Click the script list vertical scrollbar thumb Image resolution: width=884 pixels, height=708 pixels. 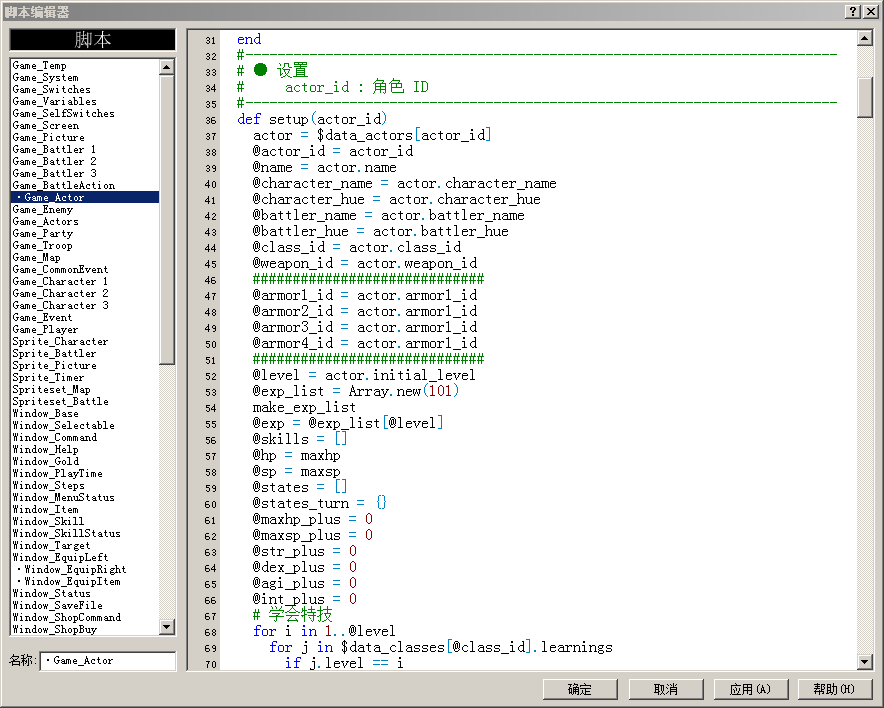click(x=166, y=220)
